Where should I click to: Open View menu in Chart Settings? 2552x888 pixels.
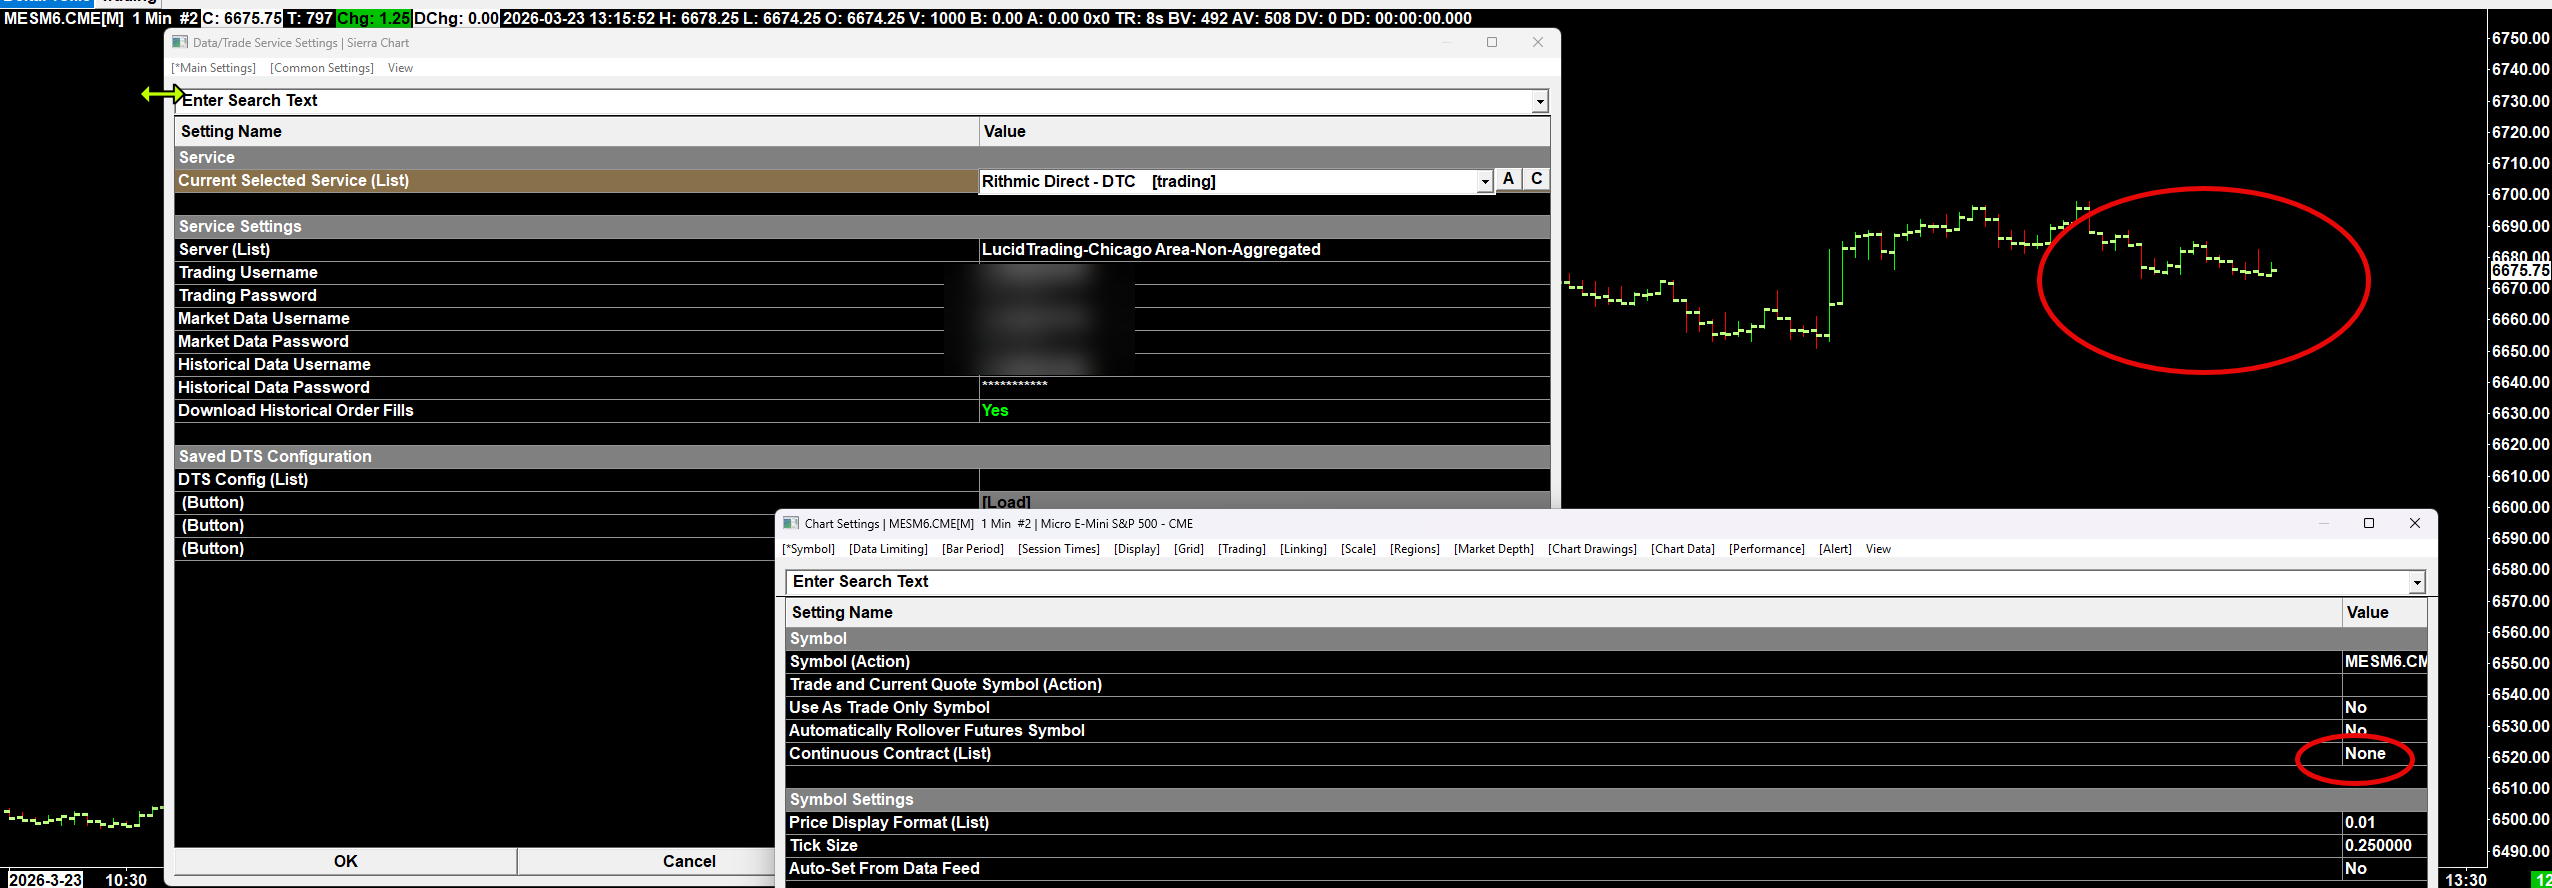(1878, 549)
